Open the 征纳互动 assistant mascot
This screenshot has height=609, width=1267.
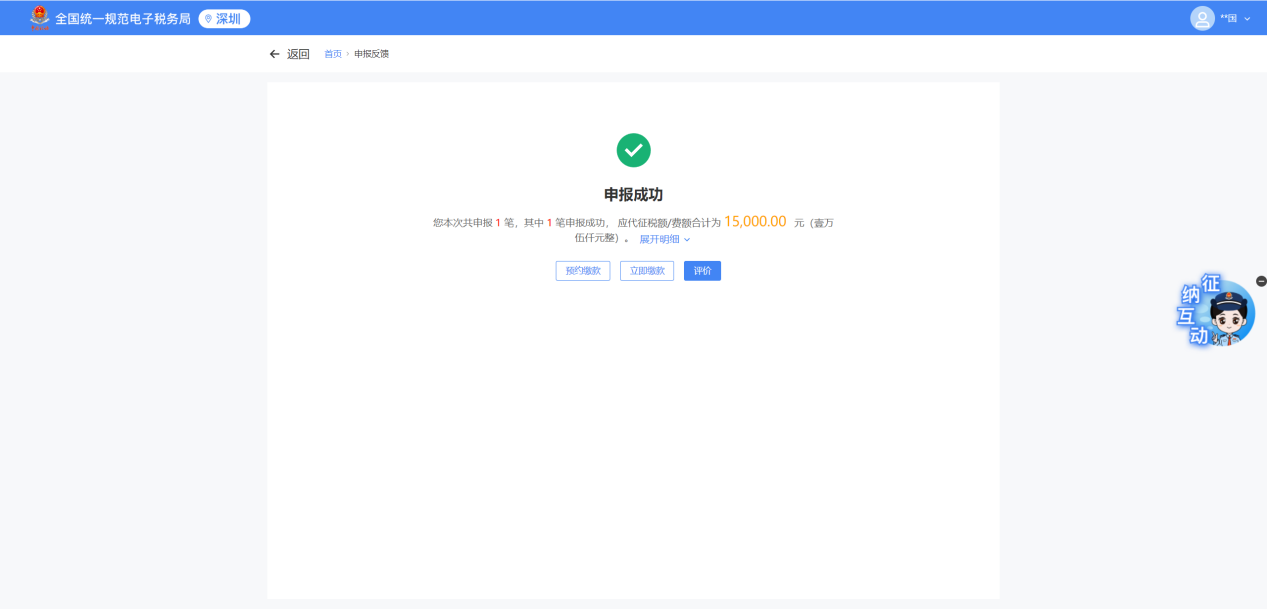coord(1215,313)
